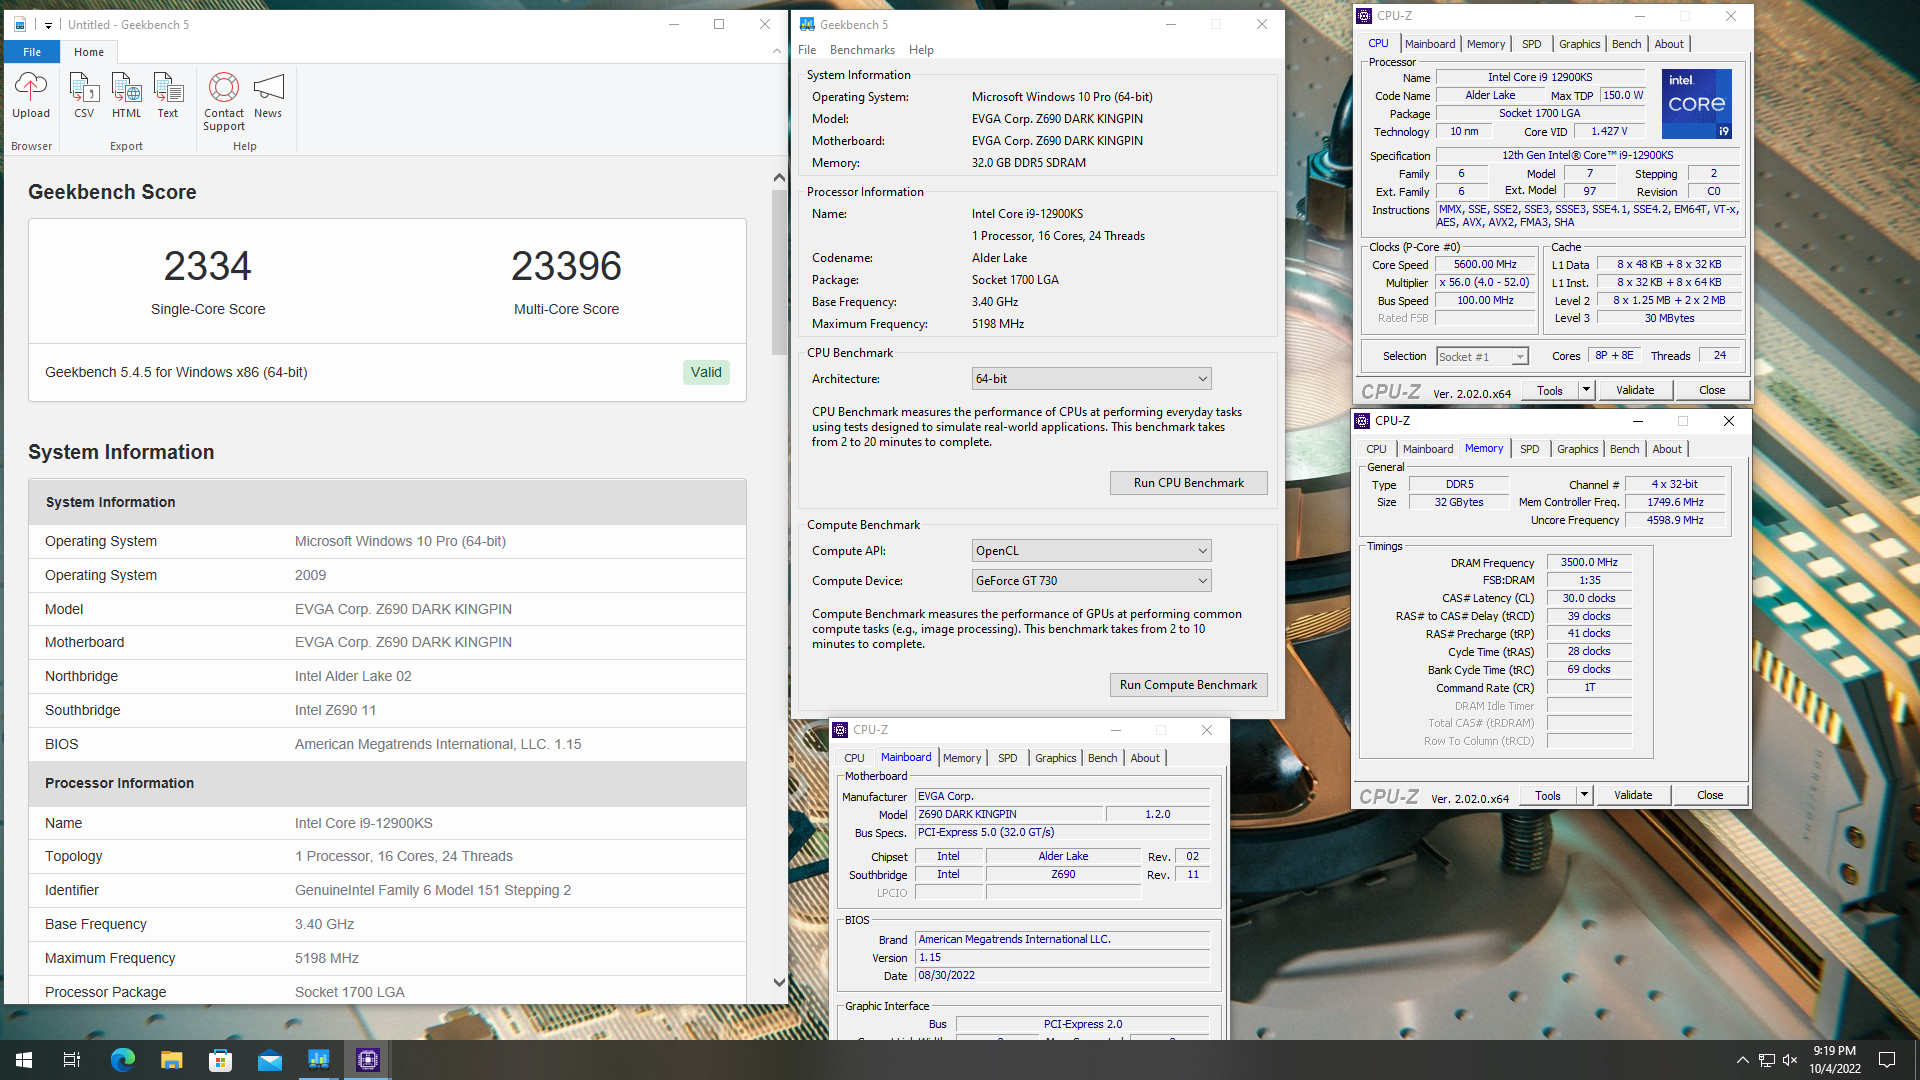Click the CPU-Z title bar icon in Memory window

tap(1362, 421)
